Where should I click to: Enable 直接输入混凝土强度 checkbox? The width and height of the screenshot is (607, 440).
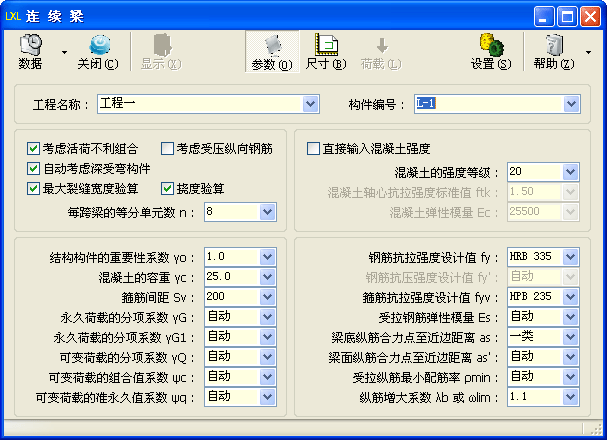(313, 148)
